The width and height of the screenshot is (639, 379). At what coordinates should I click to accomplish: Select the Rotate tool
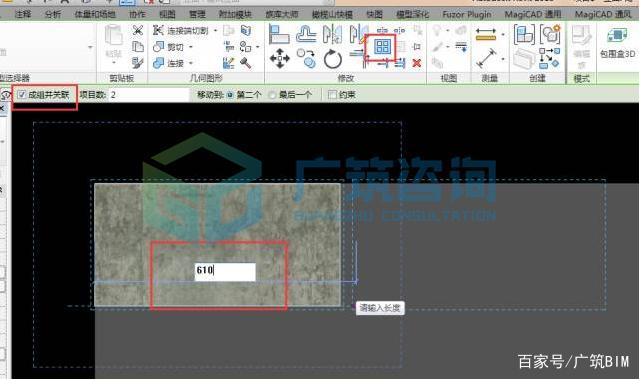point(333,59)
